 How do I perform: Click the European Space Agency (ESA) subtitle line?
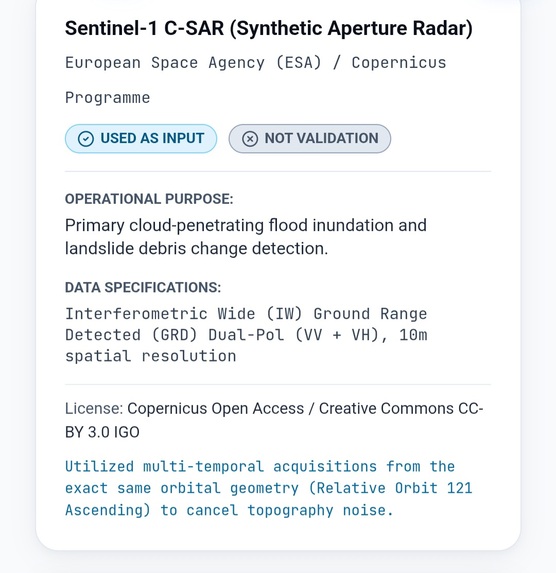pyautogui.click(x=256, y=63)
